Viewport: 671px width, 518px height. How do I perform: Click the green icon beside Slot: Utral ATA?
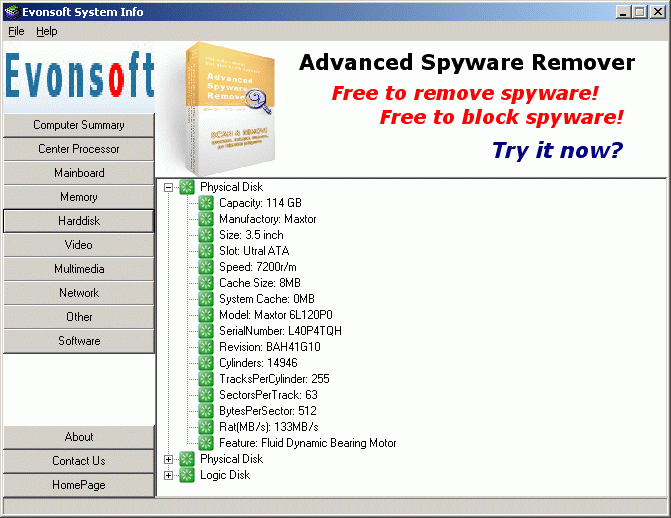tap(205, 251)
